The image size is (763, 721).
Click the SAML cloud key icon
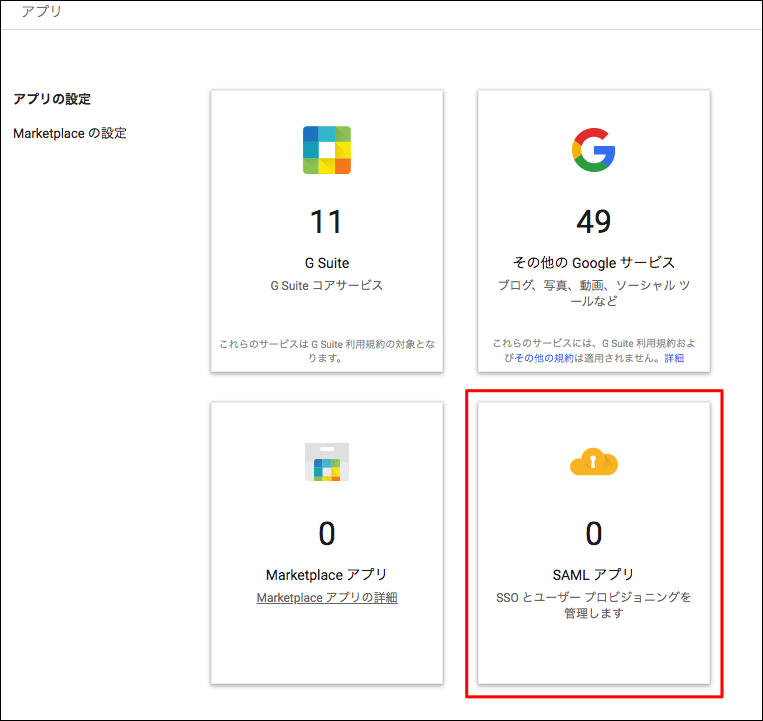pos(594,461)
